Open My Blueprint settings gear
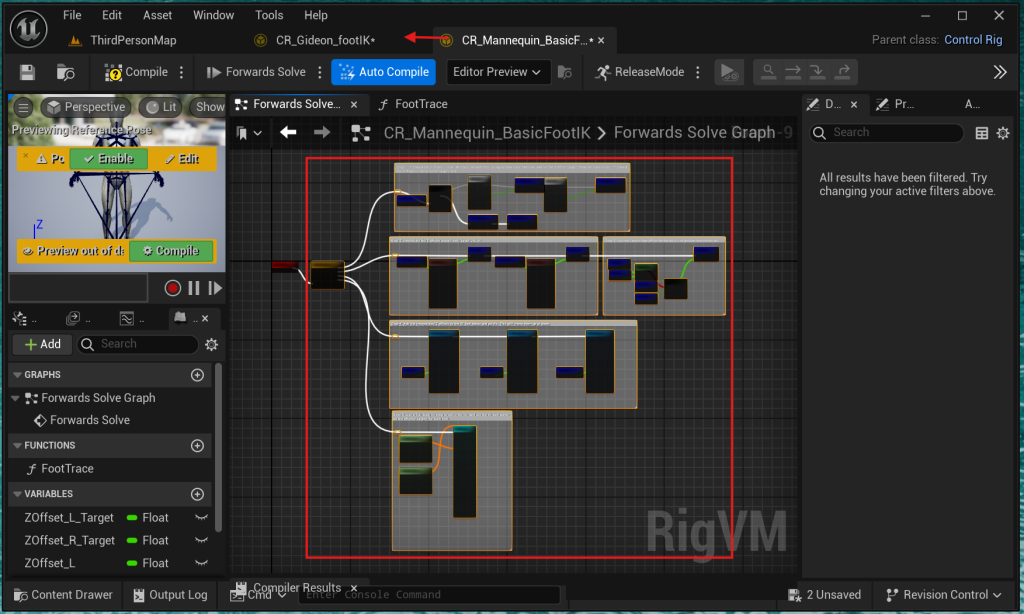The height and width of the screenshot is (614, 1024). point(212,344)
